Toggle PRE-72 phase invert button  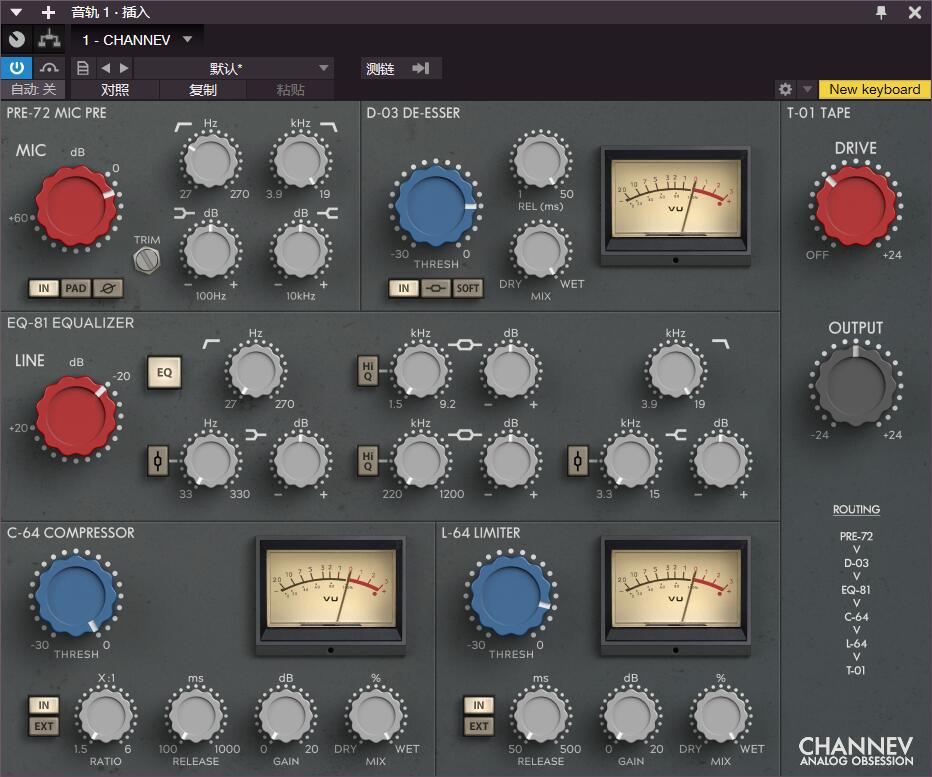108,288
